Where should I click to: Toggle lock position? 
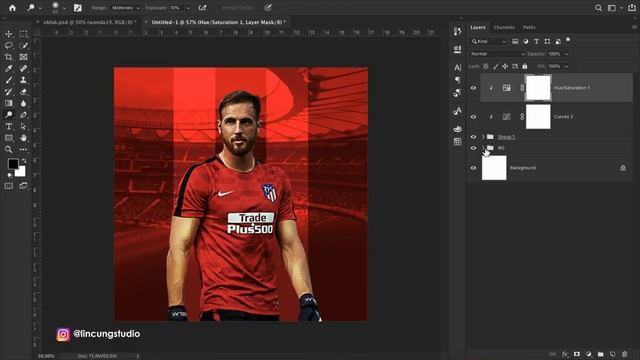pos(505,66)
